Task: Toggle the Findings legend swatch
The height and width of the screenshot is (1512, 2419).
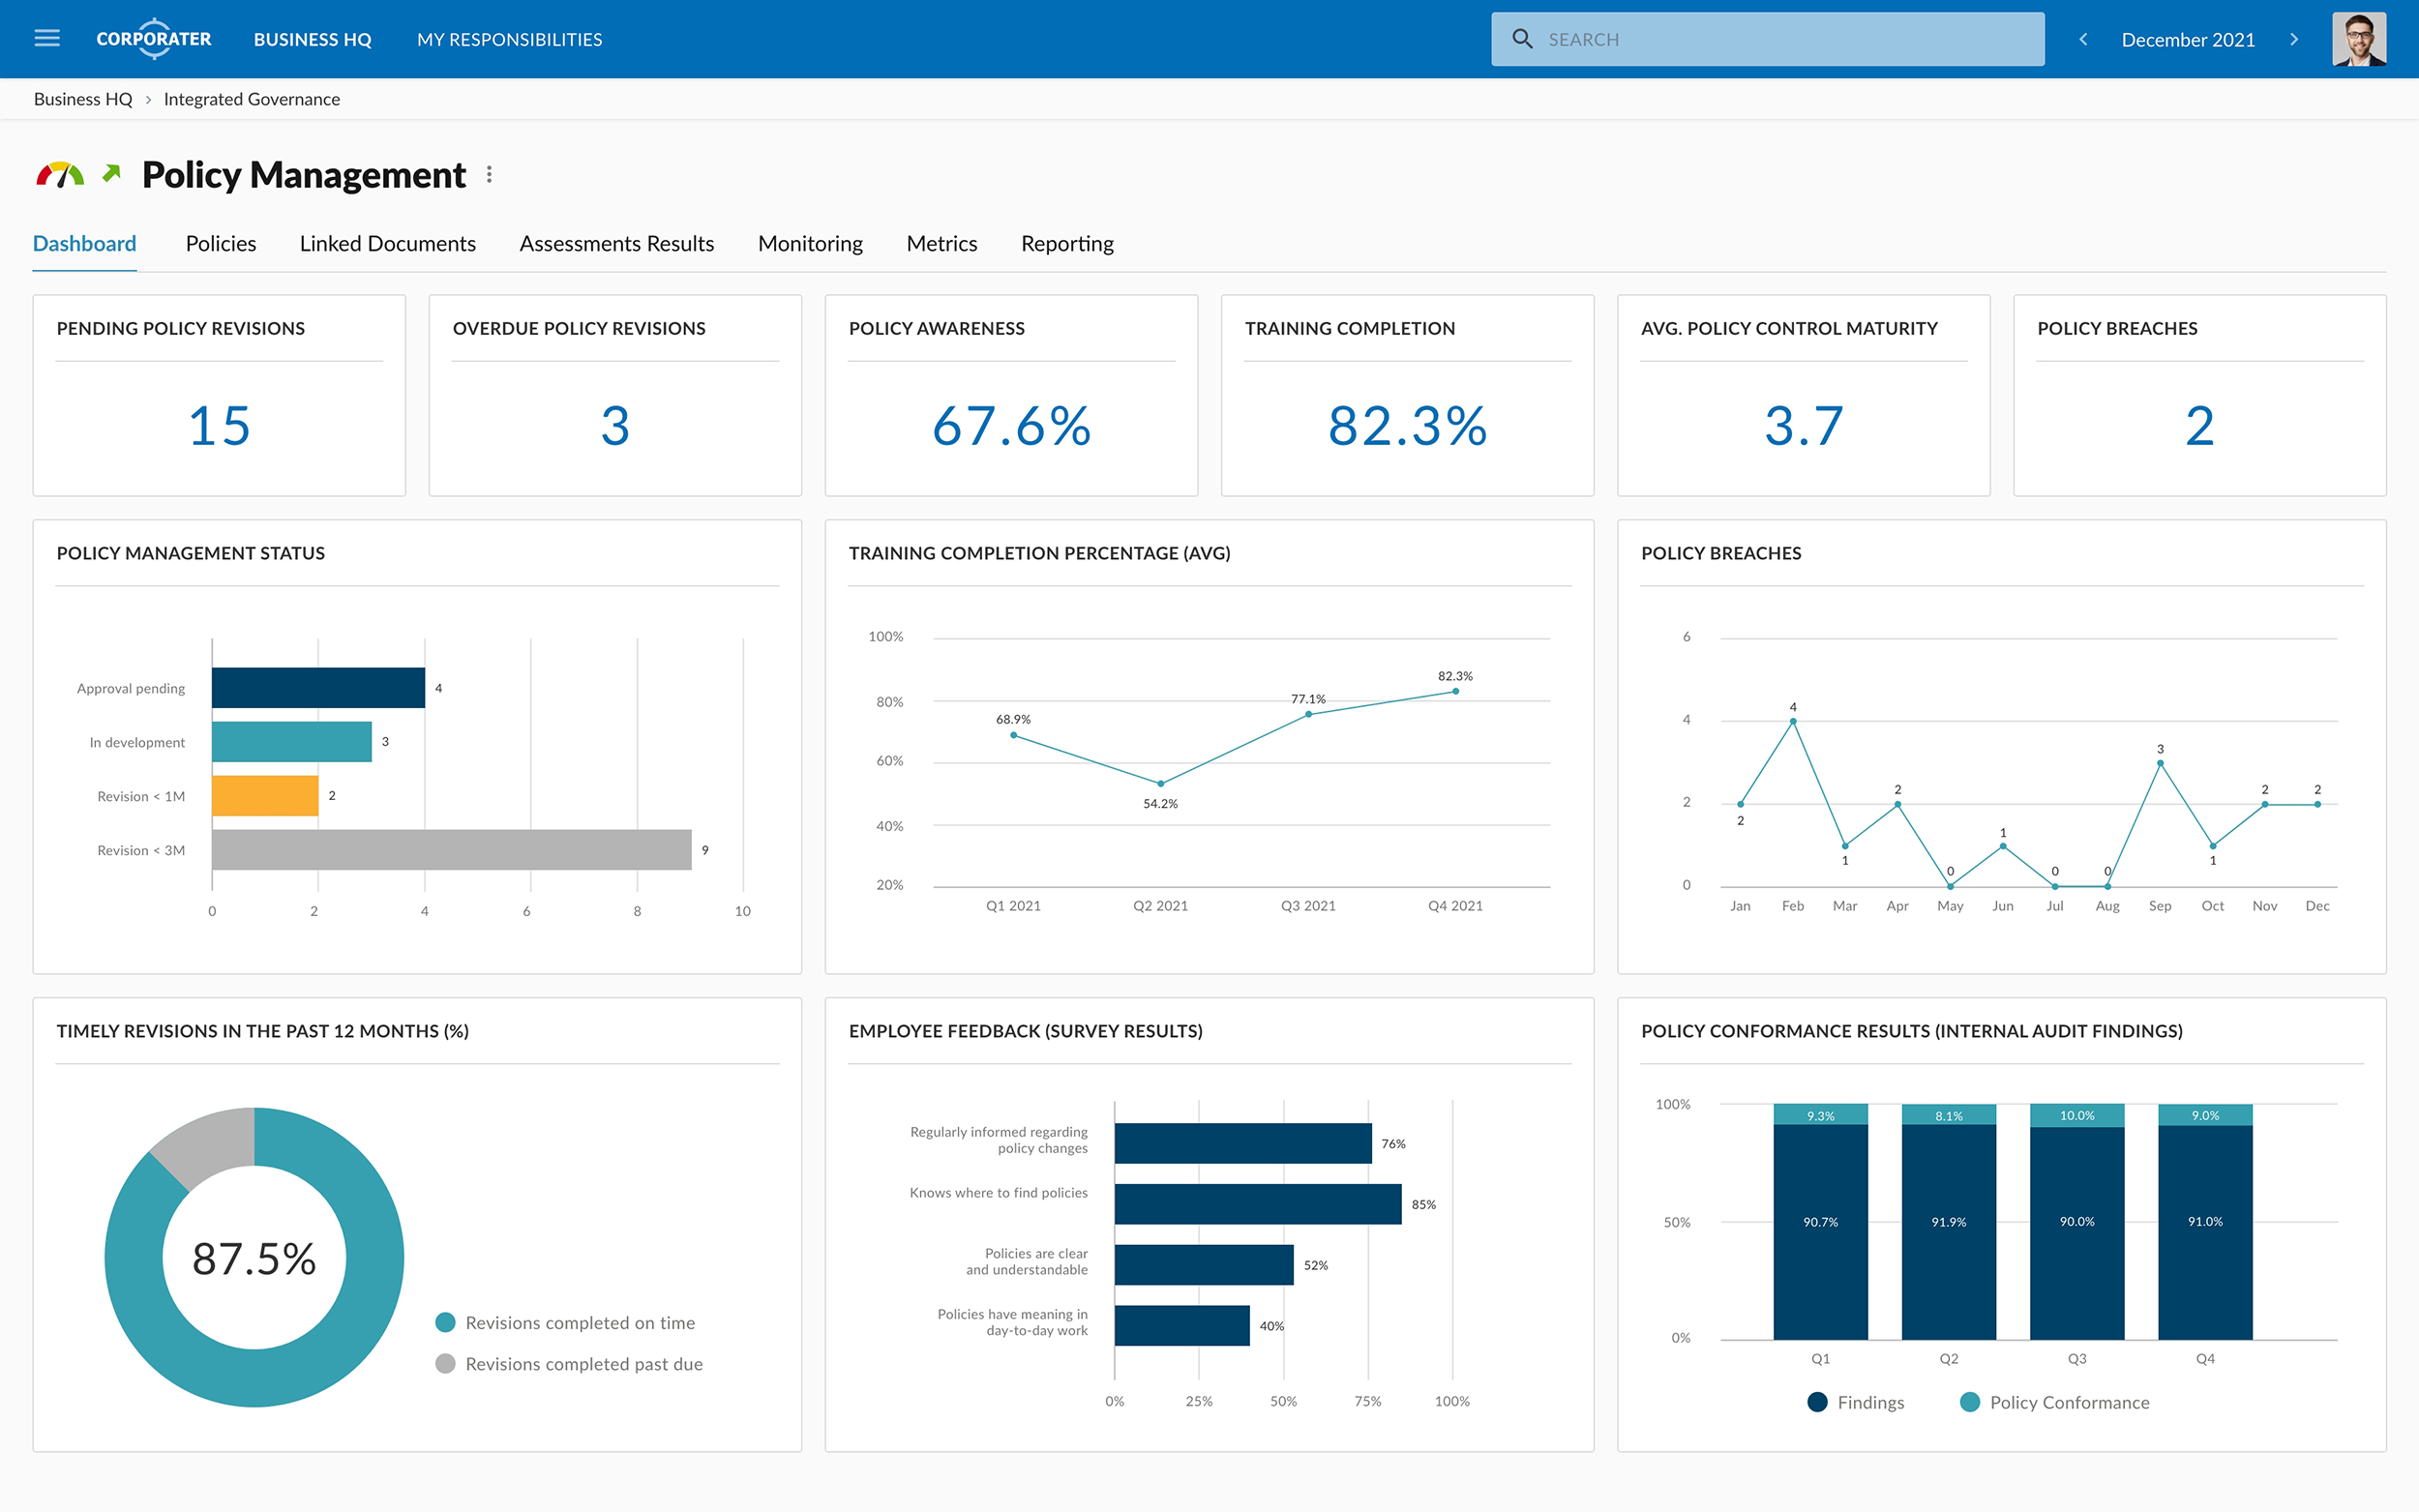Action: pyautogui.click(x=1818, y=1402)
